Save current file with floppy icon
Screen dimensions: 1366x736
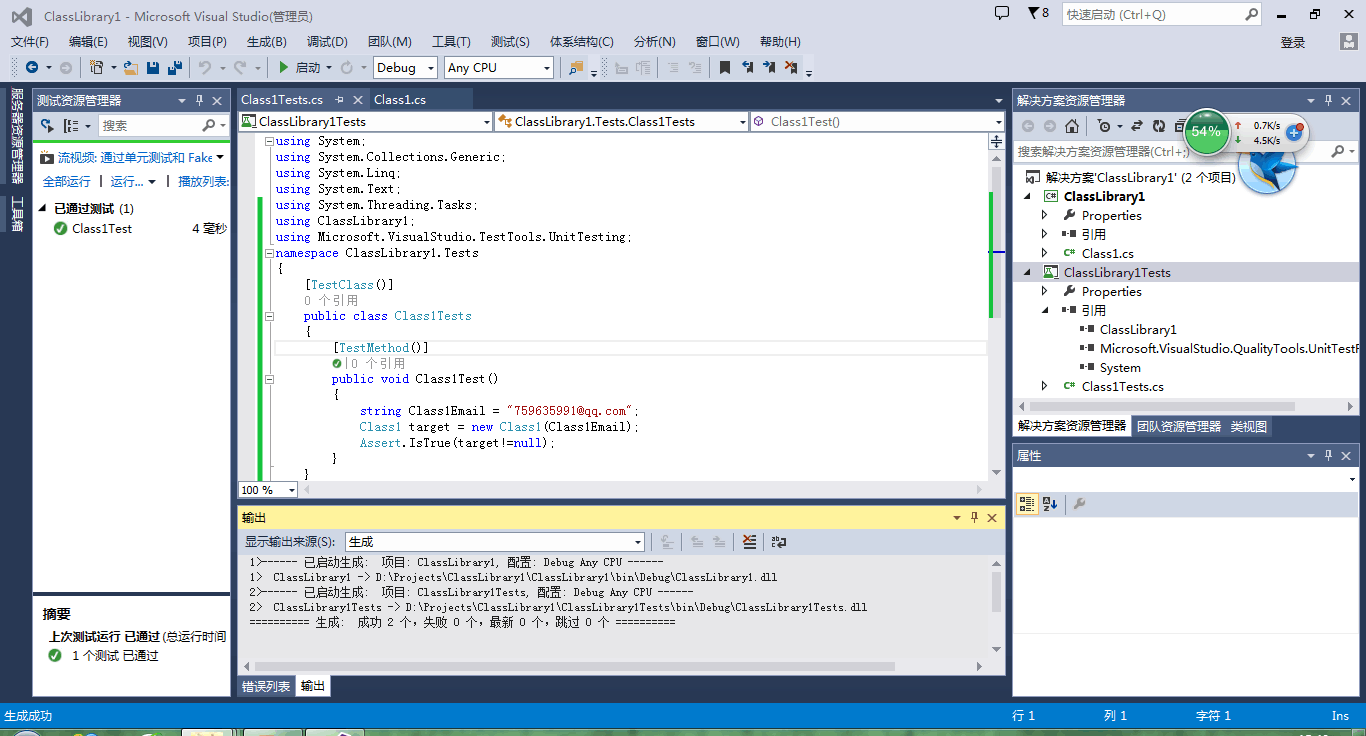tap(153, 67)
